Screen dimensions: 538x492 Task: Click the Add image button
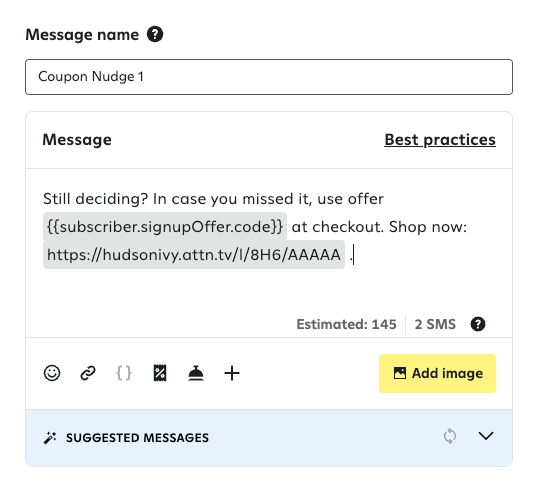[x=437, y=373]
